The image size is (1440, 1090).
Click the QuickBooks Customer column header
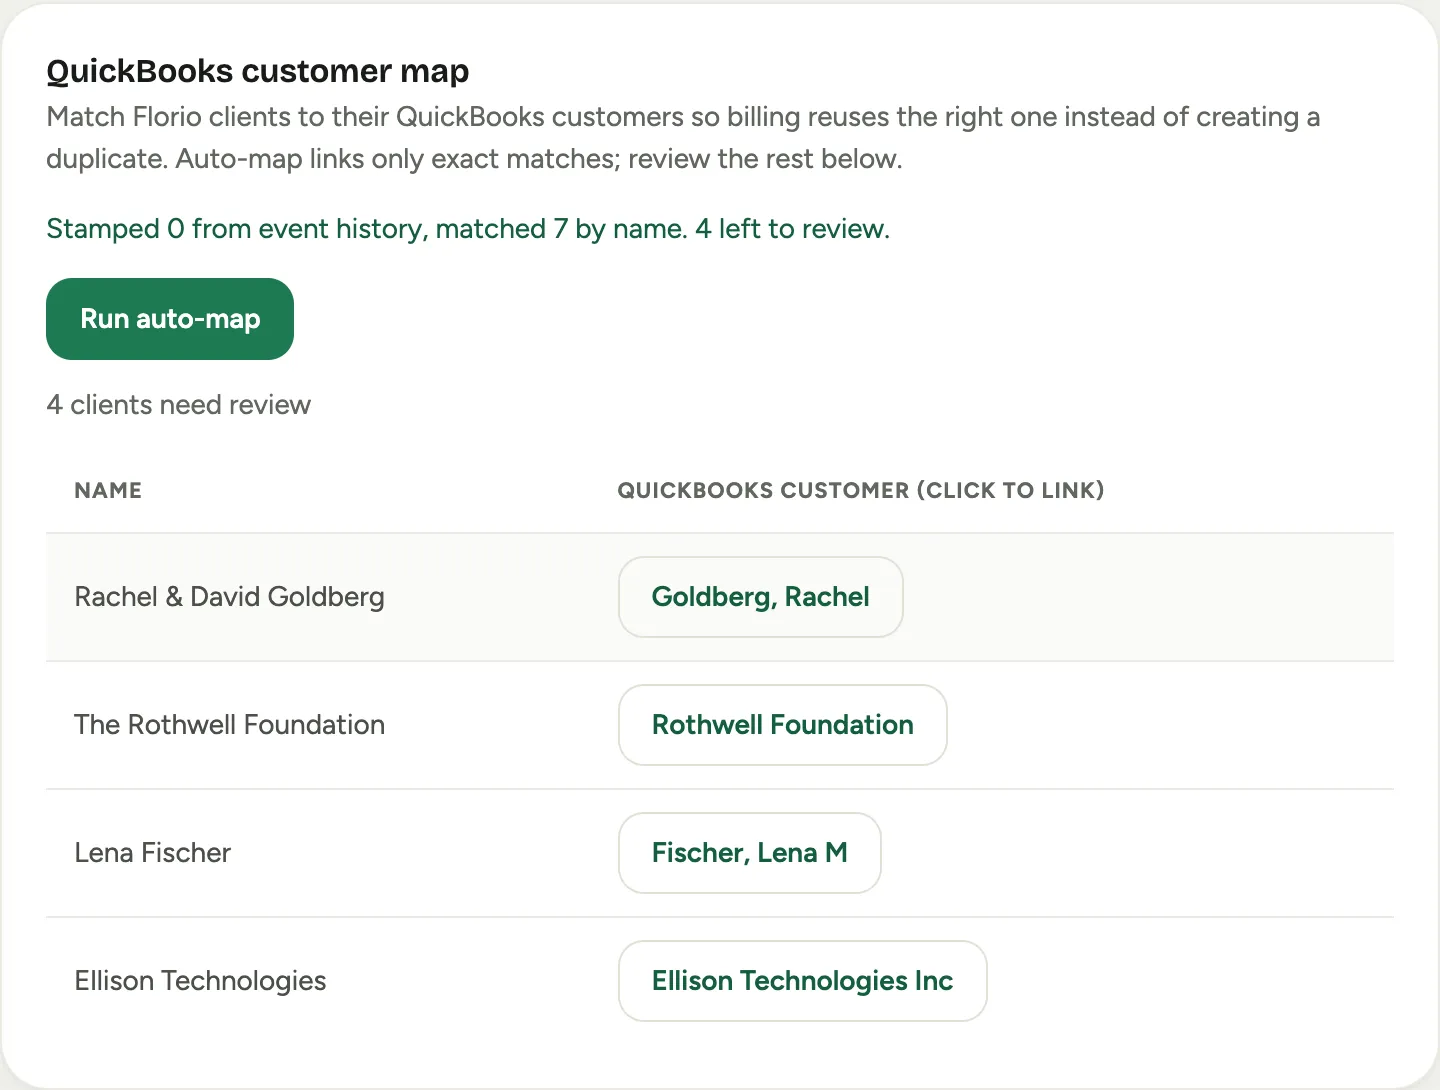(860, 490)
